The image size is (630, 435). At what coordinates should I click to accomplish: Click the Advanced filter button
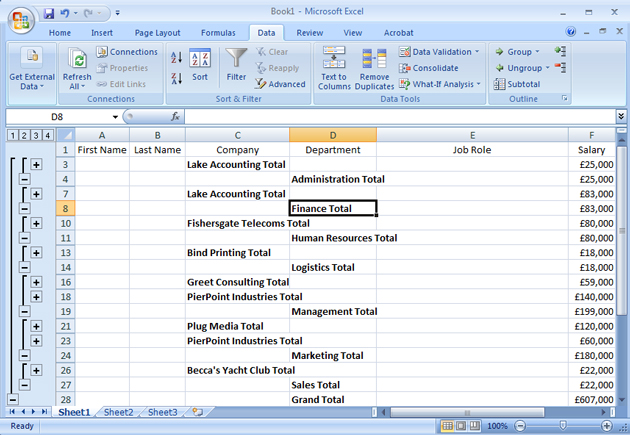280,84
